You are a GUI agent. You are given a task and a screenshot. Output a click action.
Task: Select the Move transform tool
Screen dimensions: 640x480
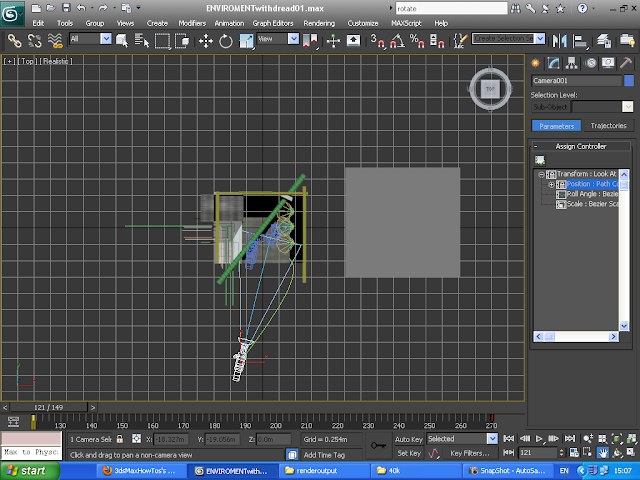[x=206, y=40]
